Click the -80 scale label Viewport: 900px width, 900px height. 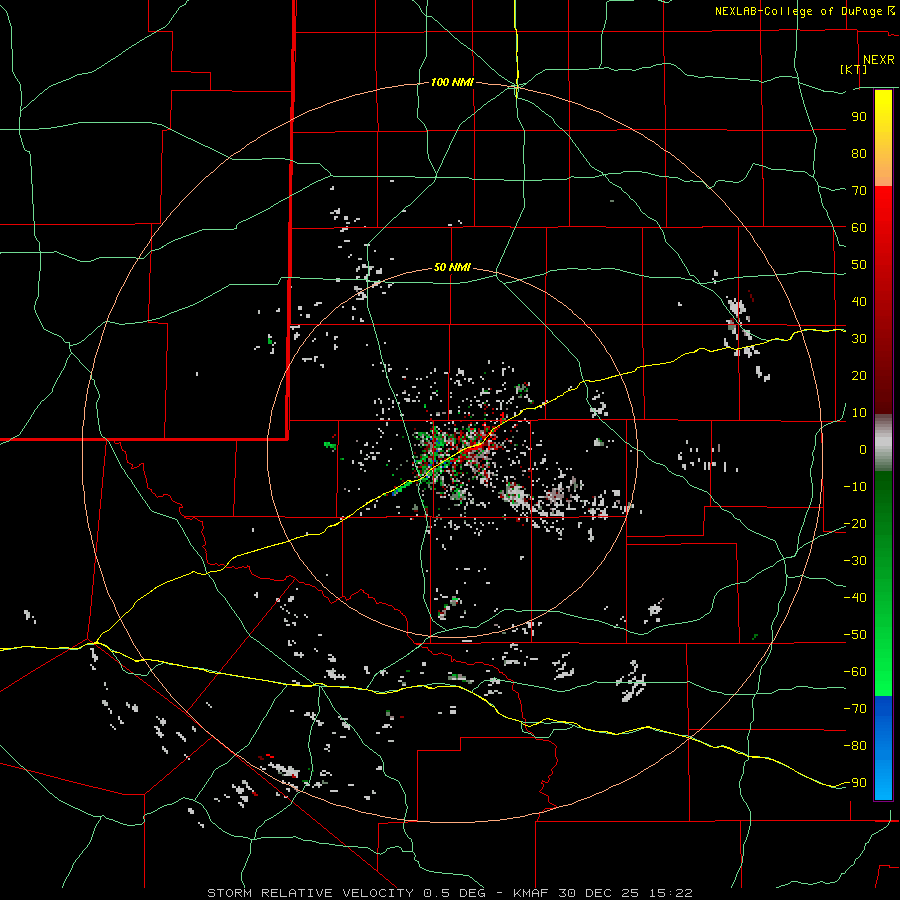pyautogui.click(x=855, y=746)
